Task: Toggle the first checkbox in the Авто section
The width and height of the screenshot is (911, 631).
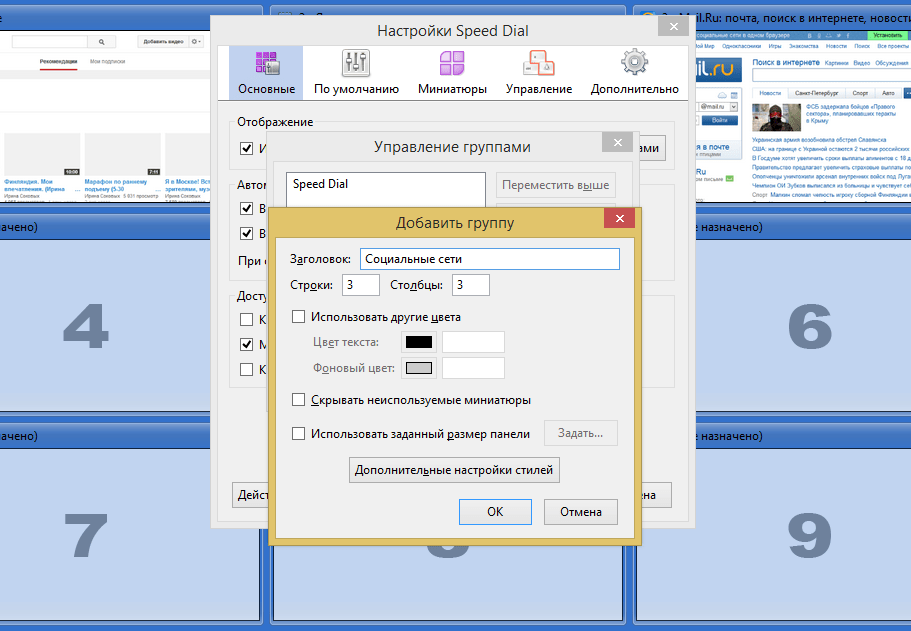Action: pos(246,208)
